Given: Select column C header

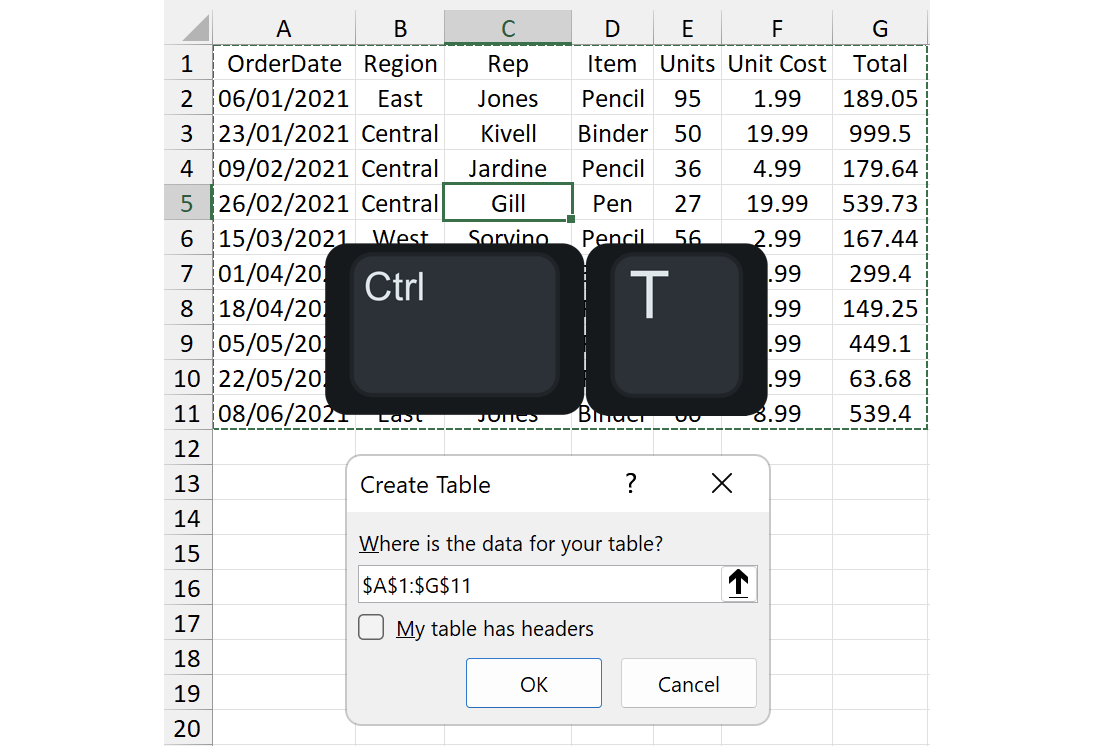Looking at the screenshot, I should pos(508,29).
